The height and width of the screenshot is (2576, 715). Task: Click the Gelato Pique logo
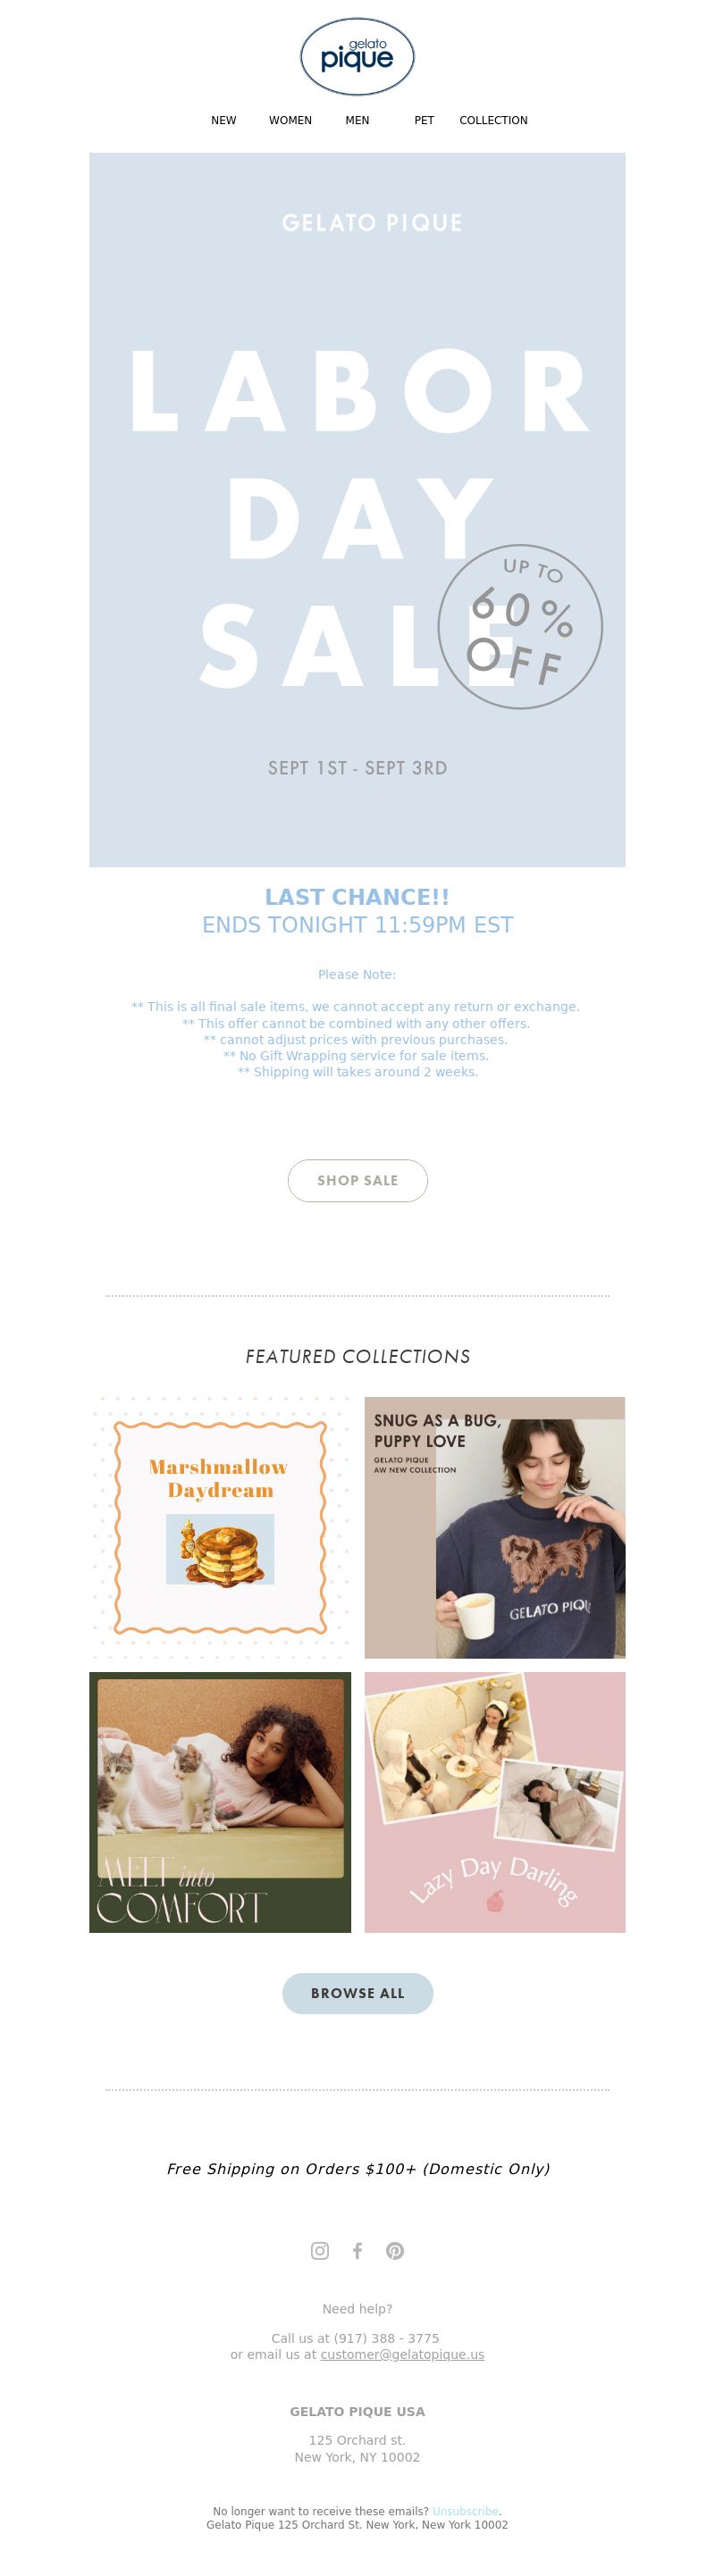(x=357, y=57)
